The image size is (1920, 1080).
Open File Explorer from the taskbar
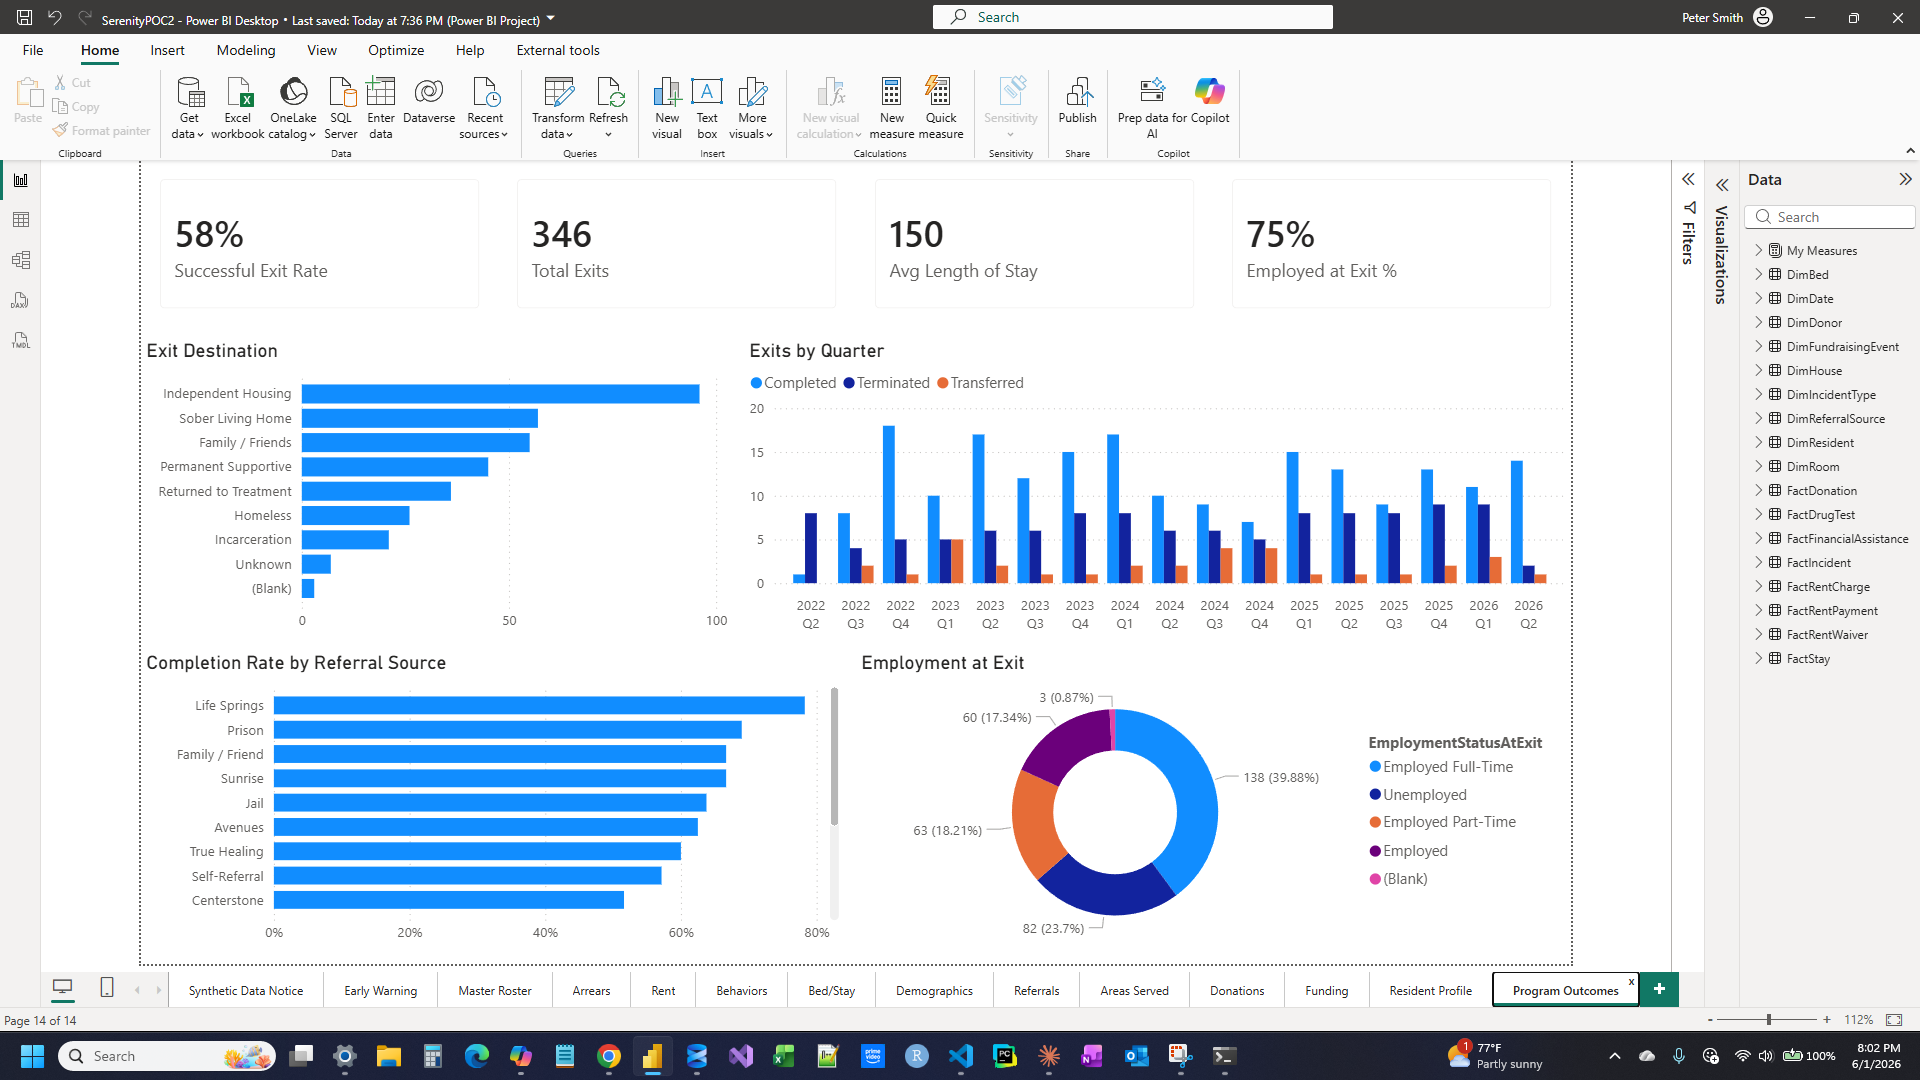click(x=389, y=1056)
